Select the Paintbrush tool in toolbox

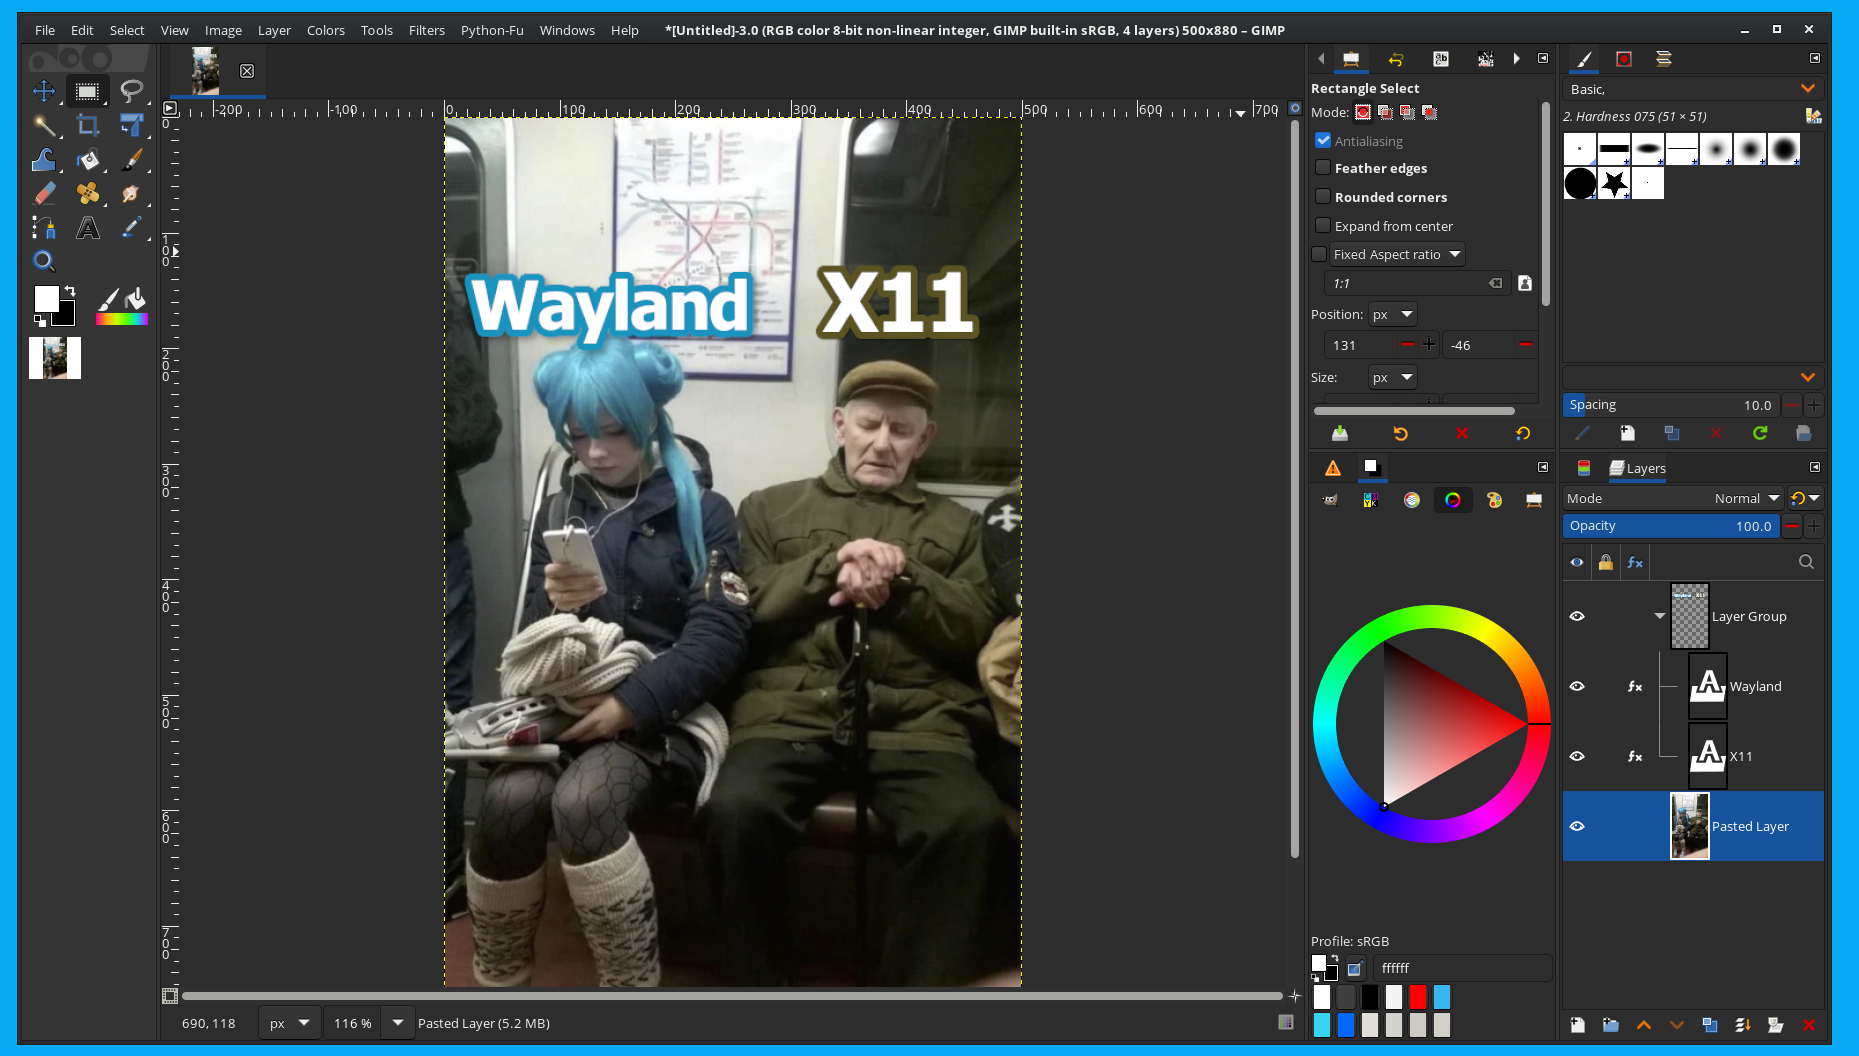131,159
